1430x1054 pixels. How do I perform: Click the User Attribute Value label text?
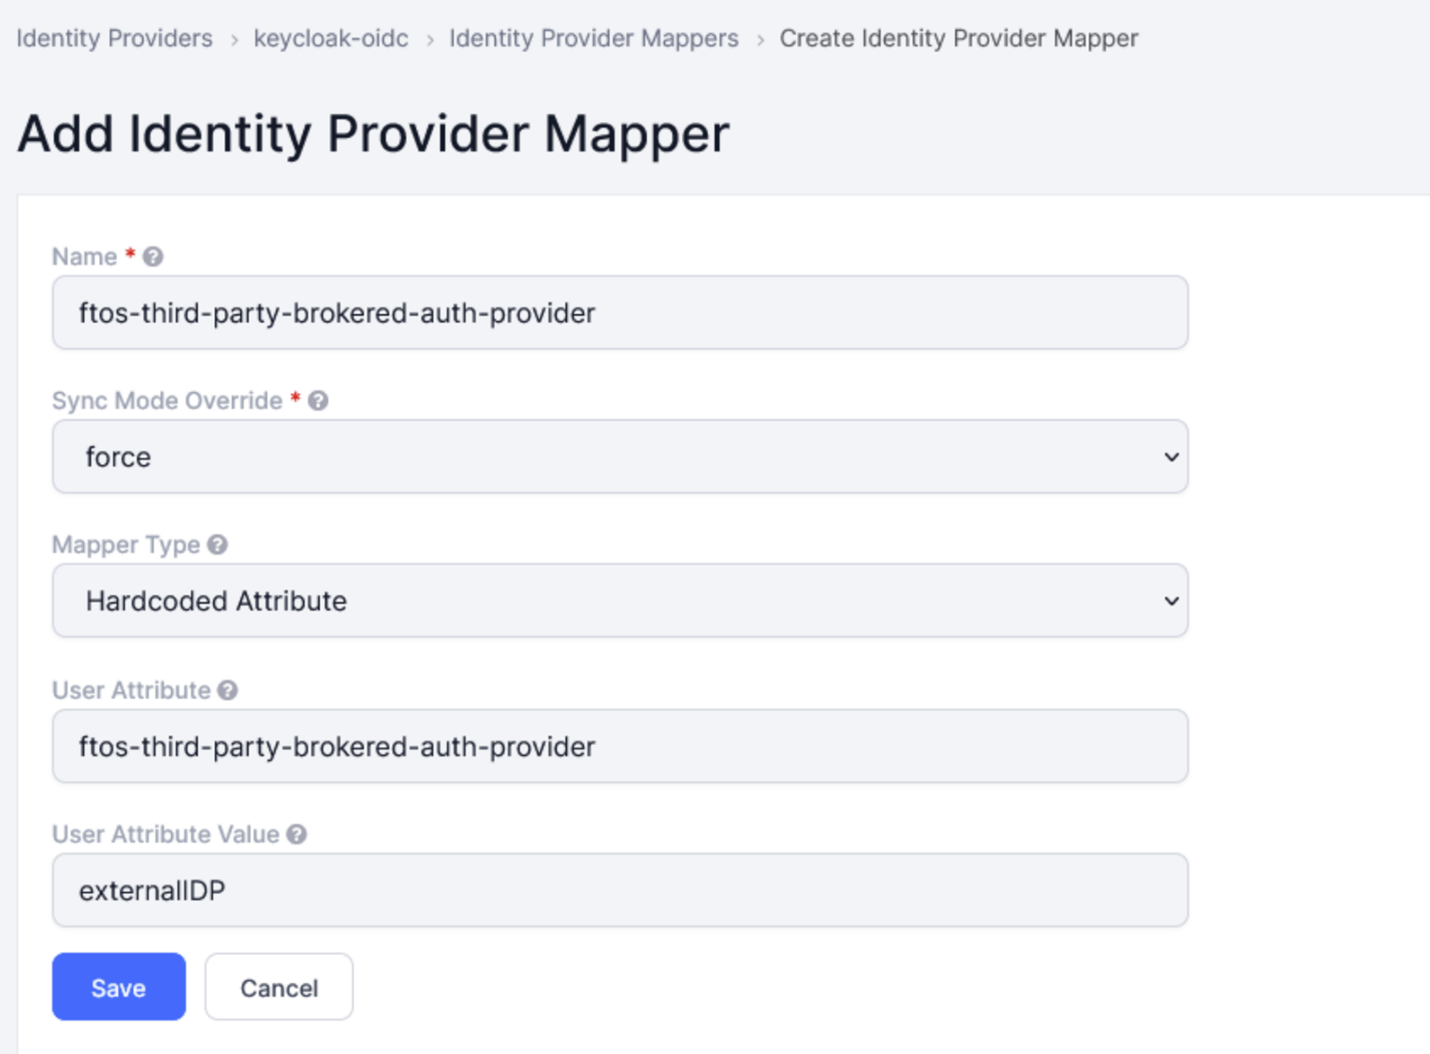166,835
